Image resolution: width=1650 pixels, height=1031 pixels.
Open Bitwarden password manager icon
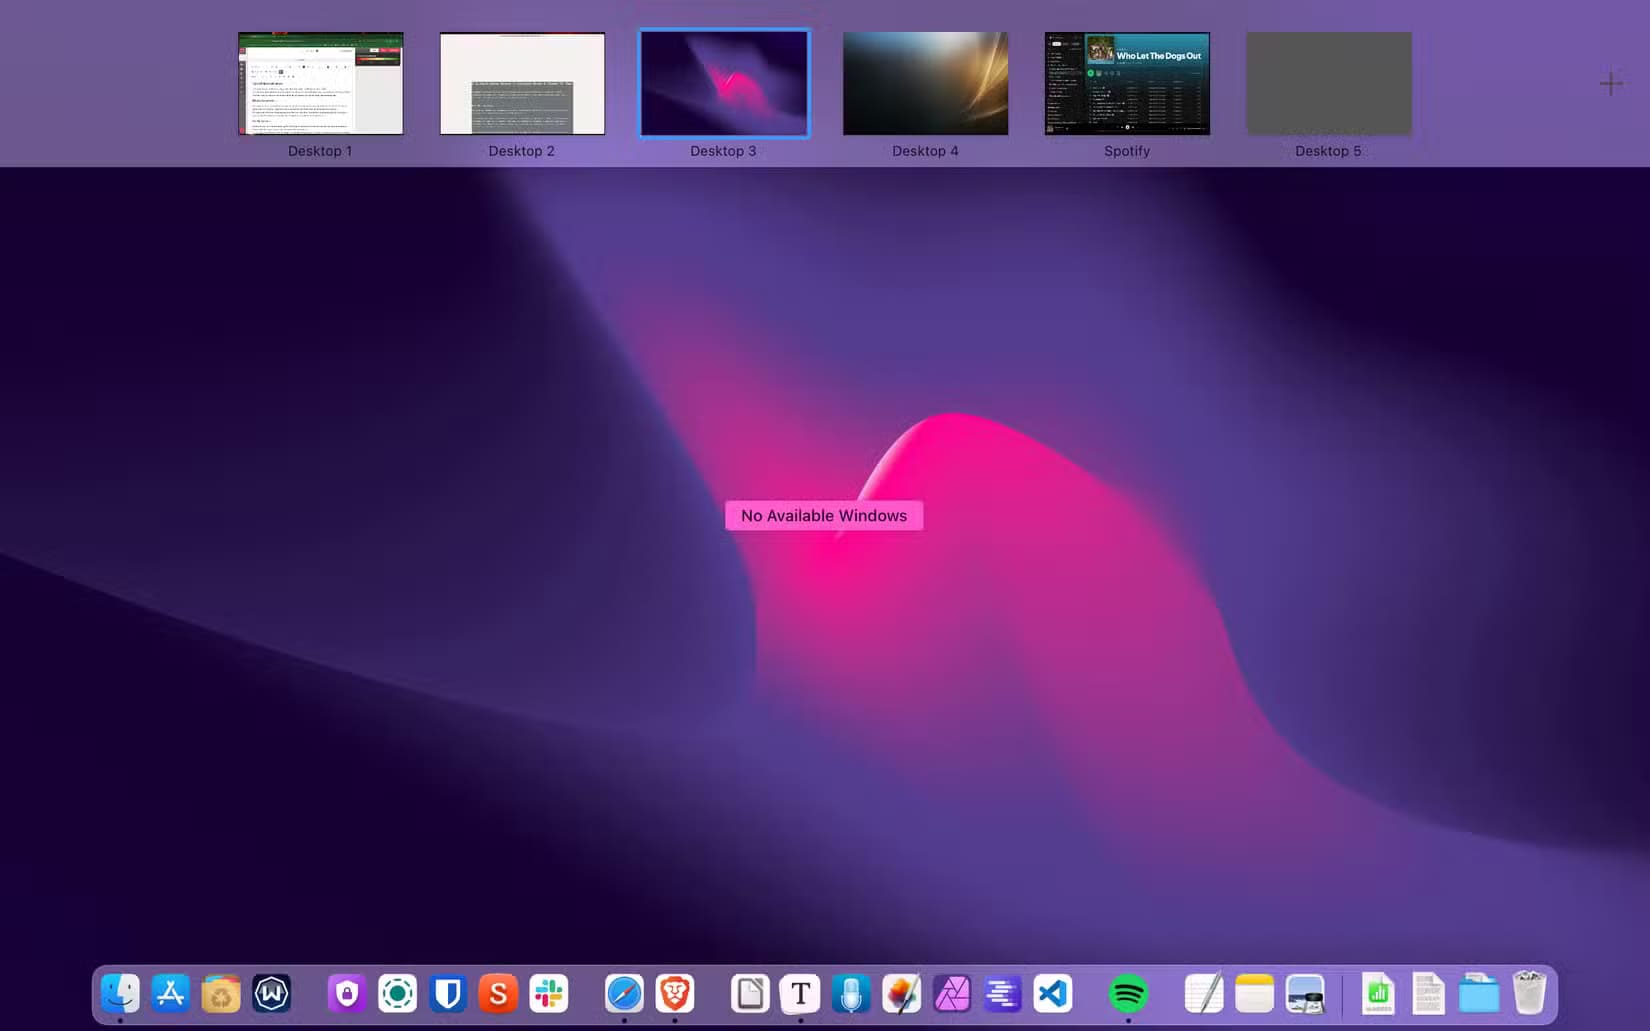coord(448,994)
